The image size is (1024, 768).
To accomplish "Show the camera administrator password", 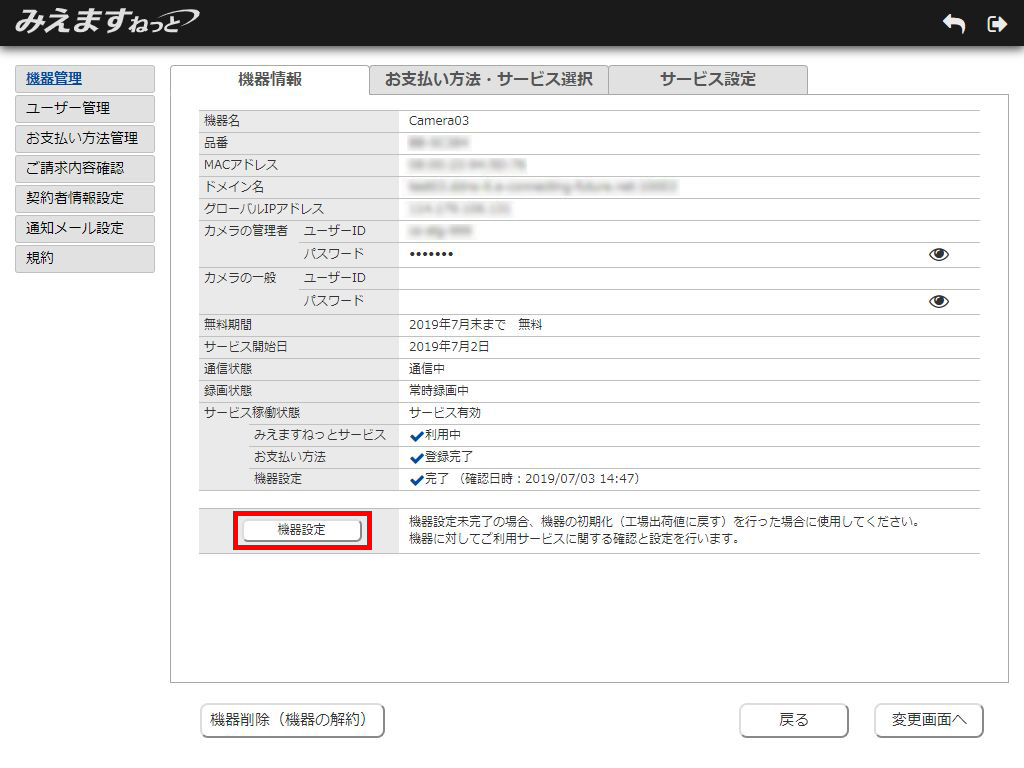I will [938, 255].
